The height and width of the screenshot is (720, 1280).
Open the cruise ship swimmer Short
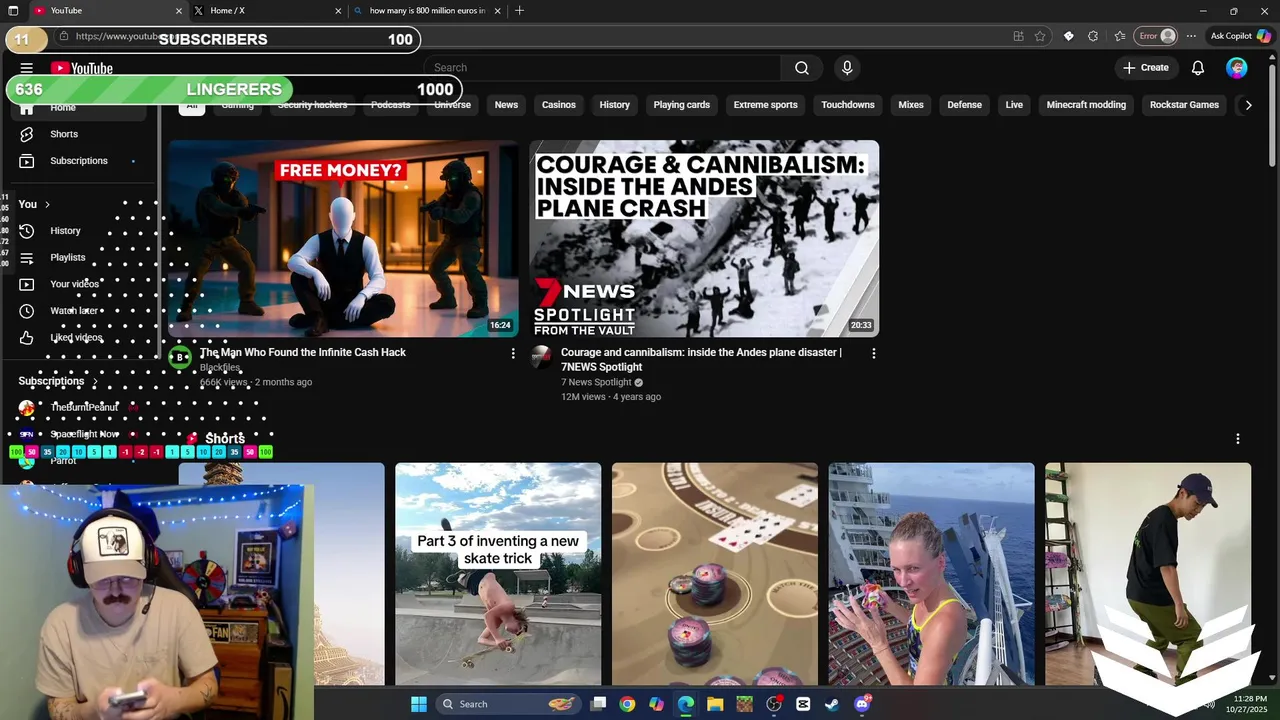click(x=931, y=574)
